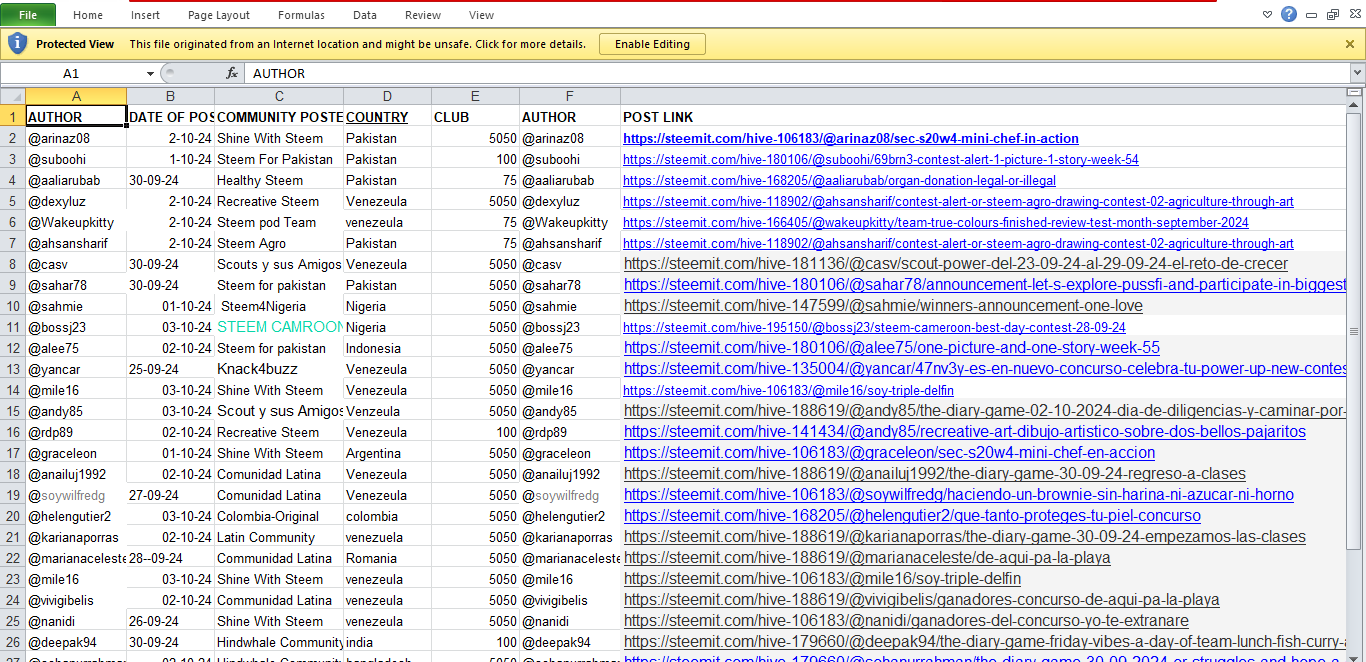This screenshot has width=1366, height=662.
Task: Select date cell 28--09-24
Action: [x=170, y=558]
